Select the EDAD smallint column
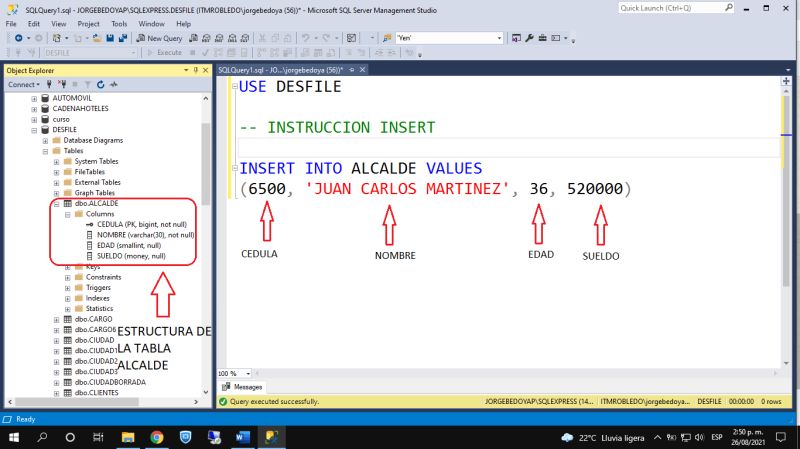The image size is (800, 449). [x=123, y=245]
